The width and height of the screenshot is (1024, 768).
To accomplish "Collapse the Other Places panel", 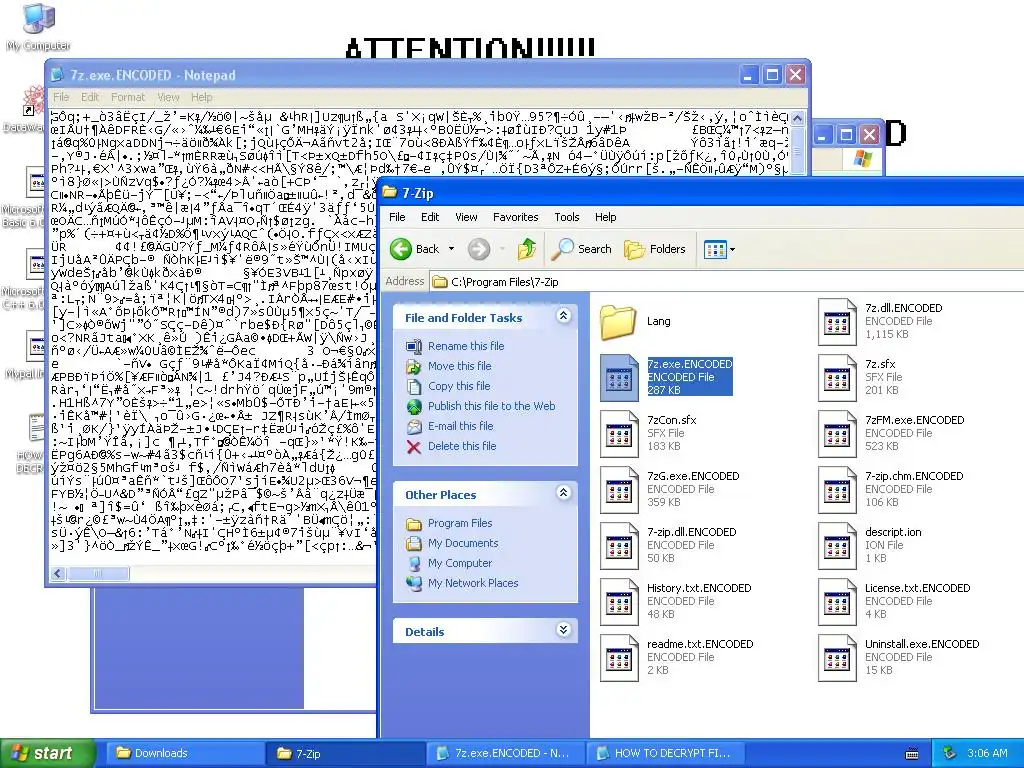I will coord(563,493).
